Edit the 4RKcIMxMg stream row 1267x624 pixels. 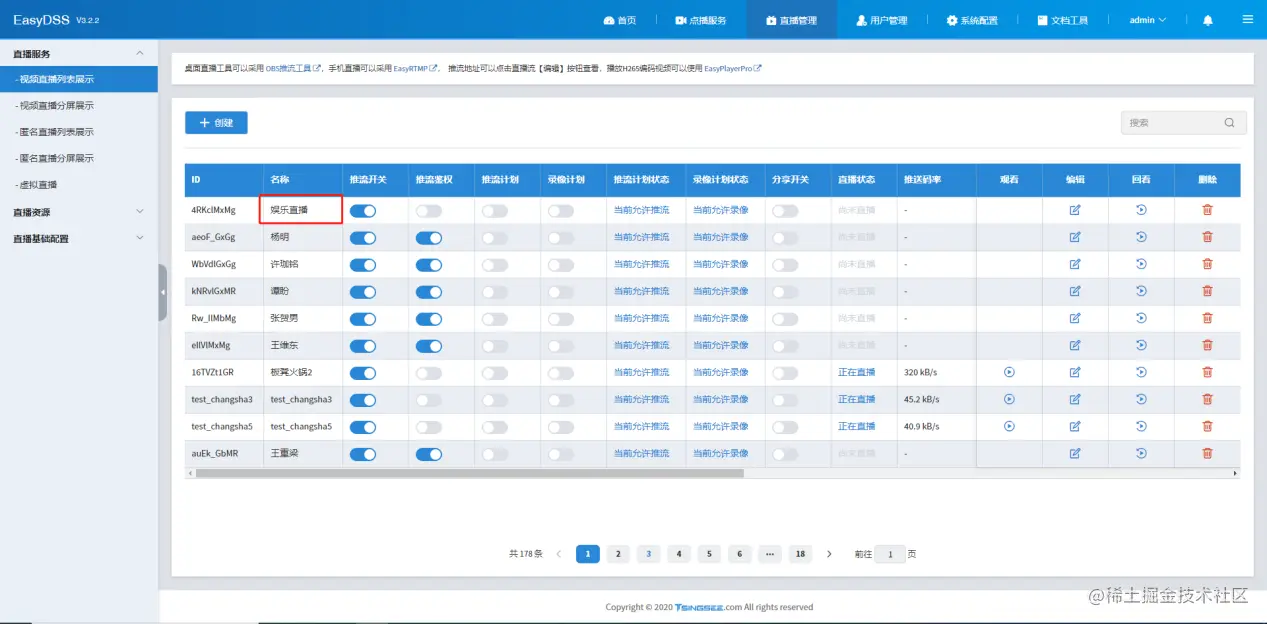pos(1075,210)
